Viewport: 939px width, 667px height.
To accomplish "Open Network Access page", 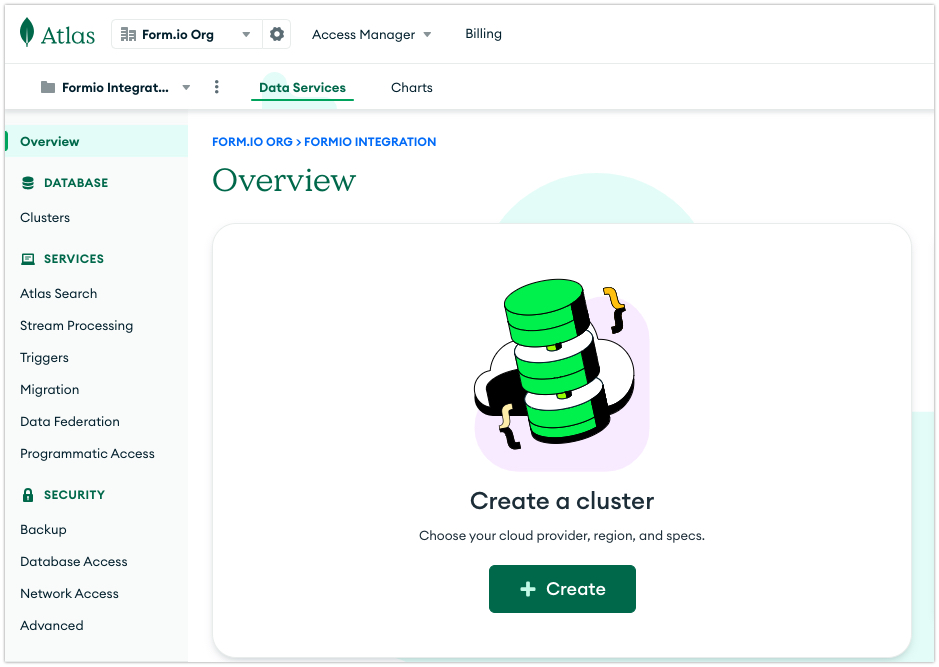I will (x=69, y=594).
